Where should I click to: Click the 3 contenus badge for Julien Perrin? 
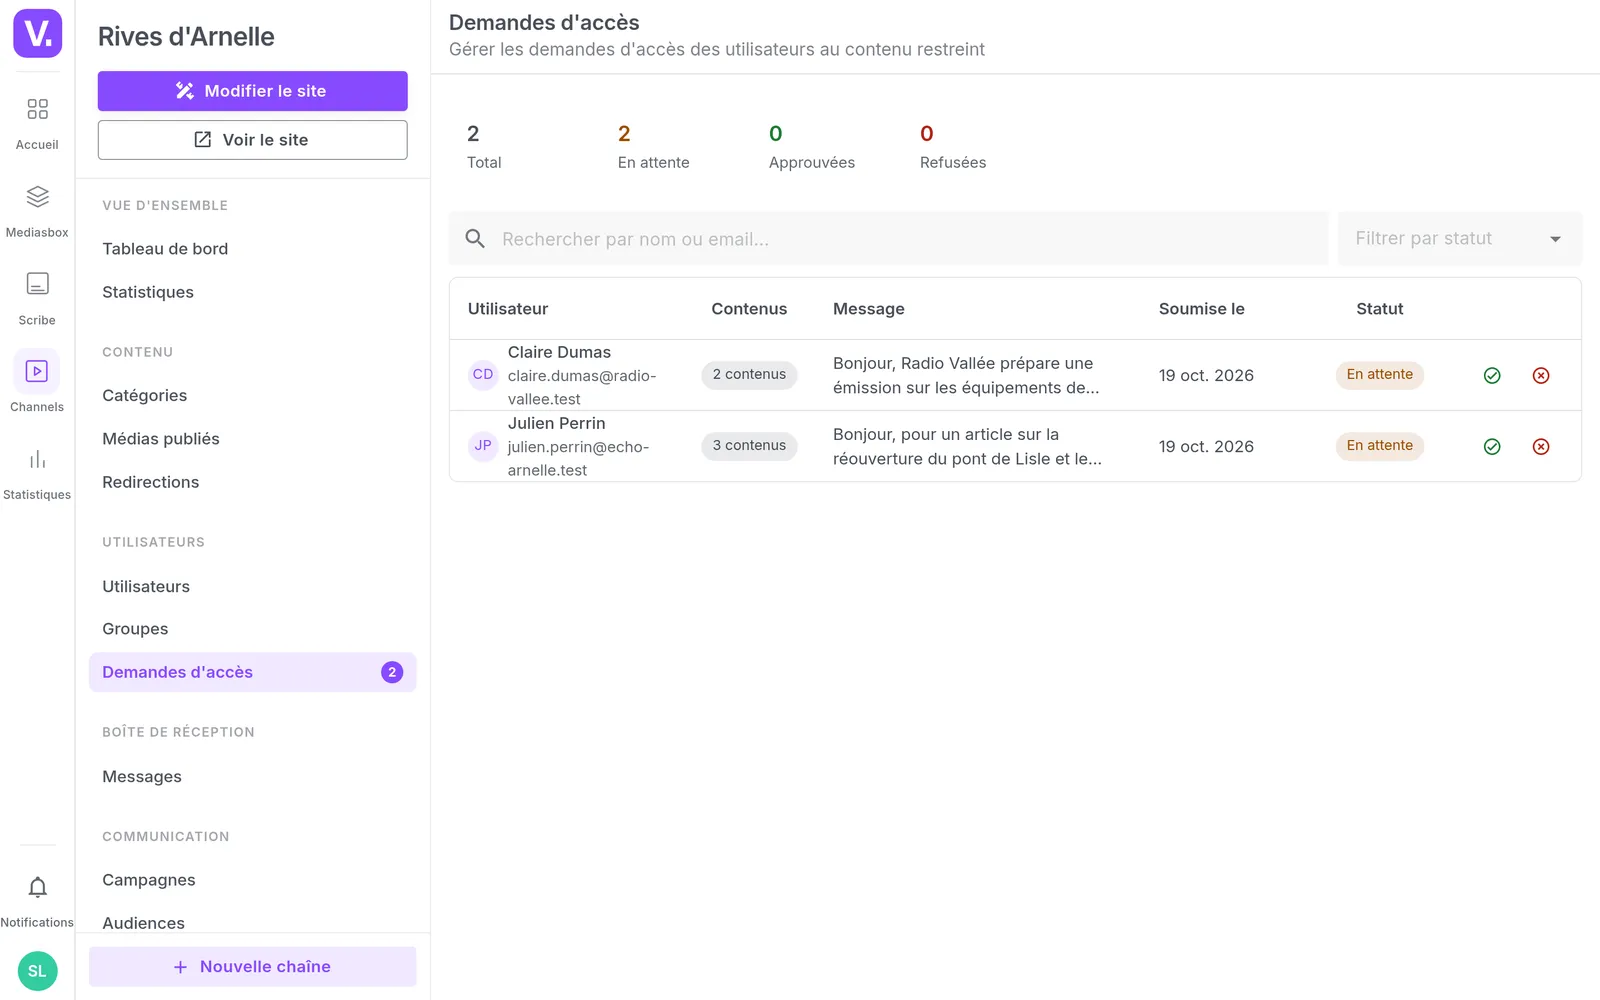[749, 446]
